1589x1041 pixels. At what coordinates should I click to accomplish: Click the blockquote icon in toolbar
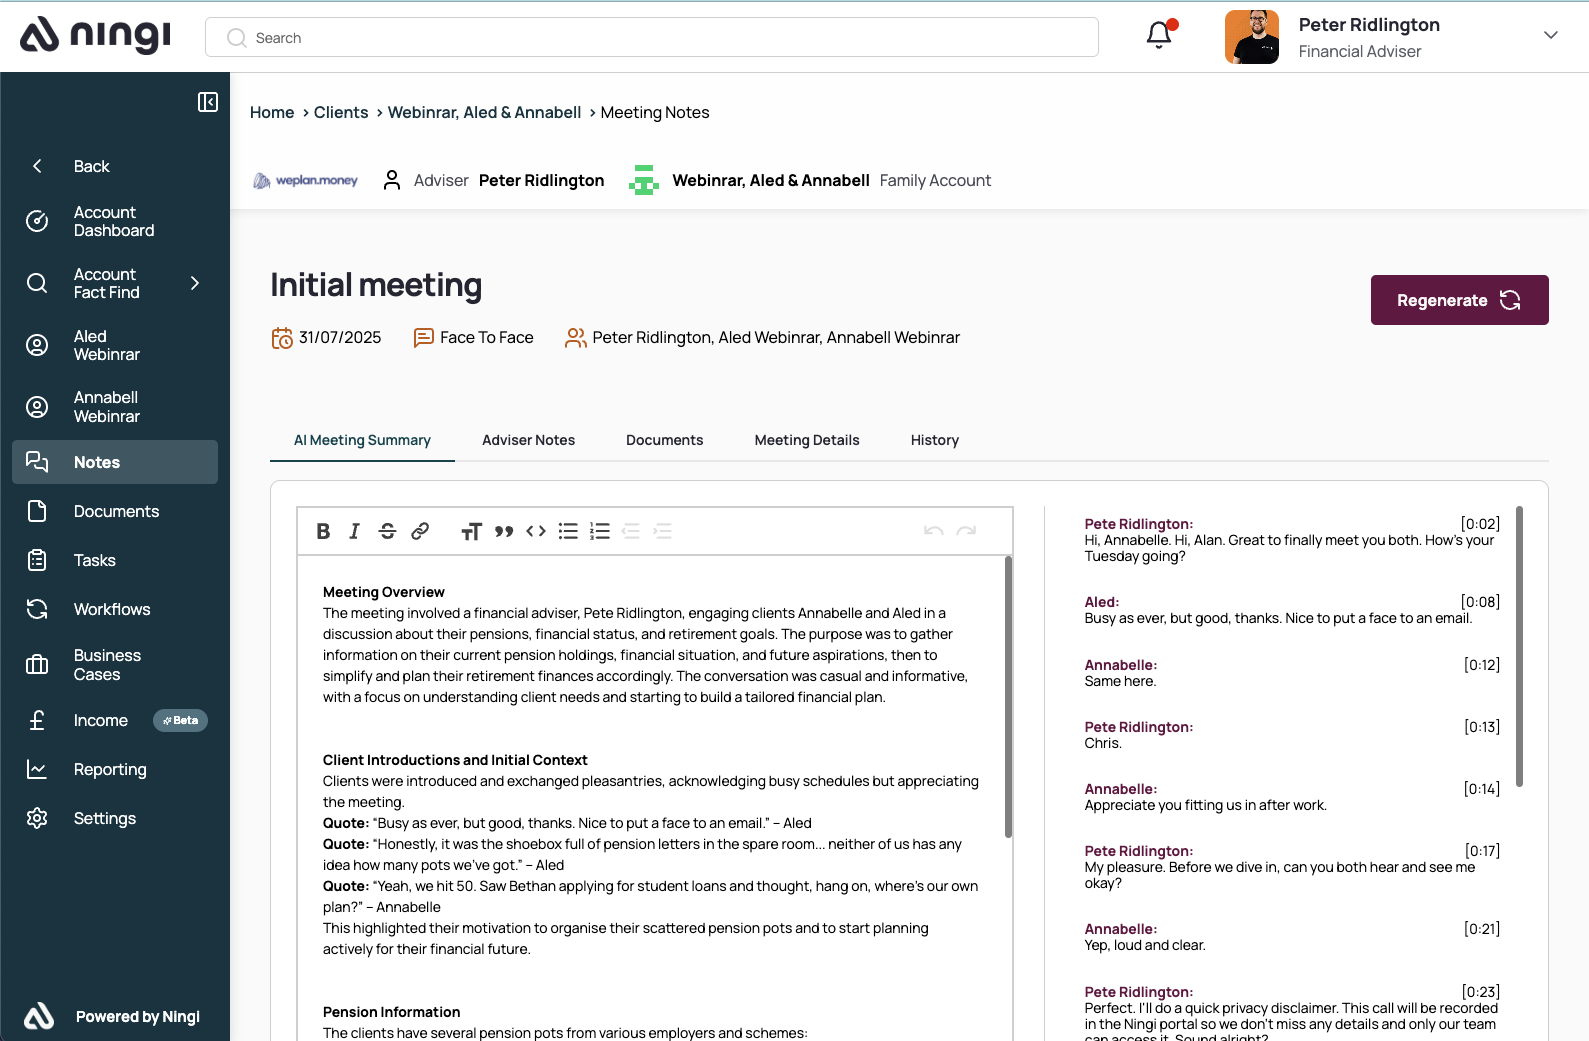coord(504,531)
